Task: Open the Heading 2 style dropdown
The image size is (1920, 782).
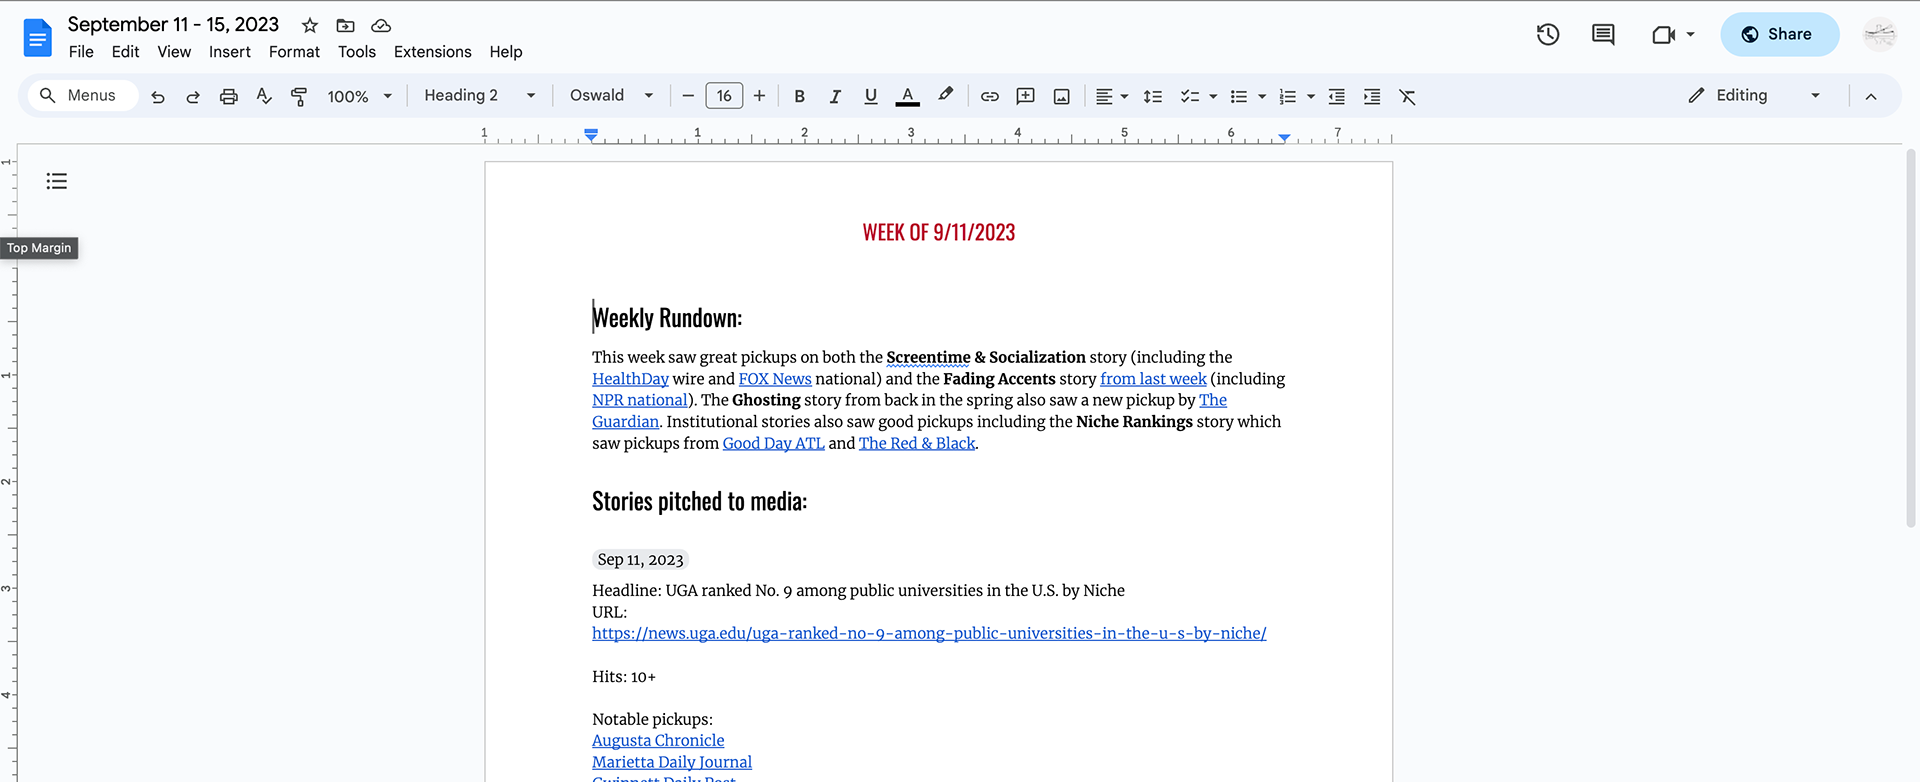Action: coord(479,95)
